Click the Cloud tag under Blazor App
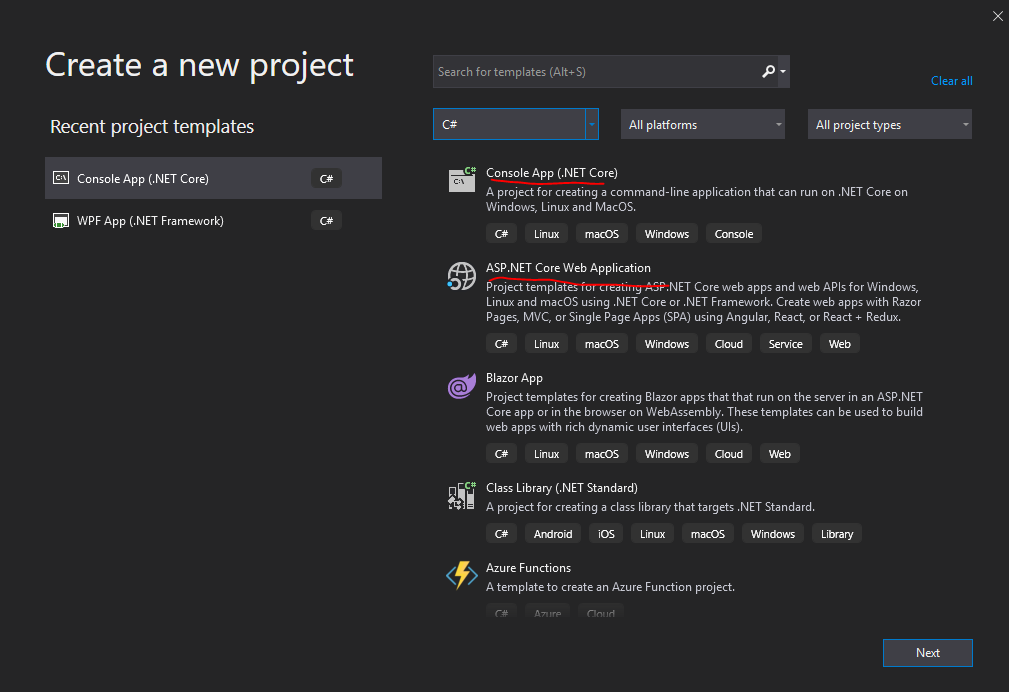 coord(728,454)
